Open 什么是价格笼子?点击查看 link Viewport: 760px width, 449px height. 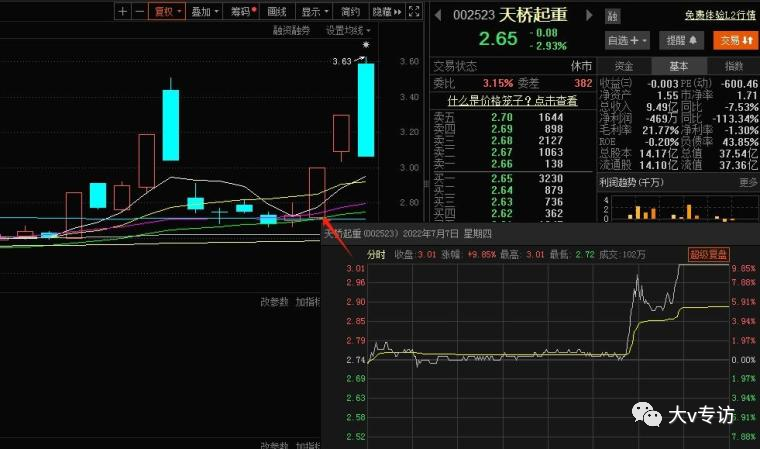pyautogui.click(x=512, y=101)
